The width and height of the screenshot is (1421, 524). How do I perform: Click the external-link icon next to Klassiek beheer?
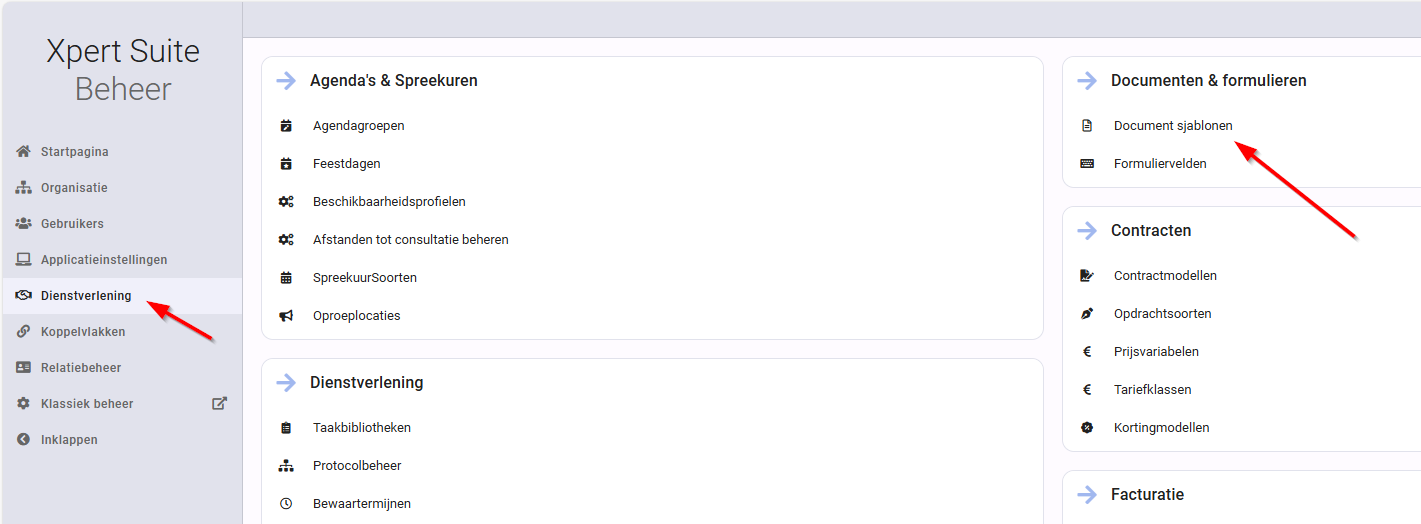pyautogui.click(x=220, y=403)
